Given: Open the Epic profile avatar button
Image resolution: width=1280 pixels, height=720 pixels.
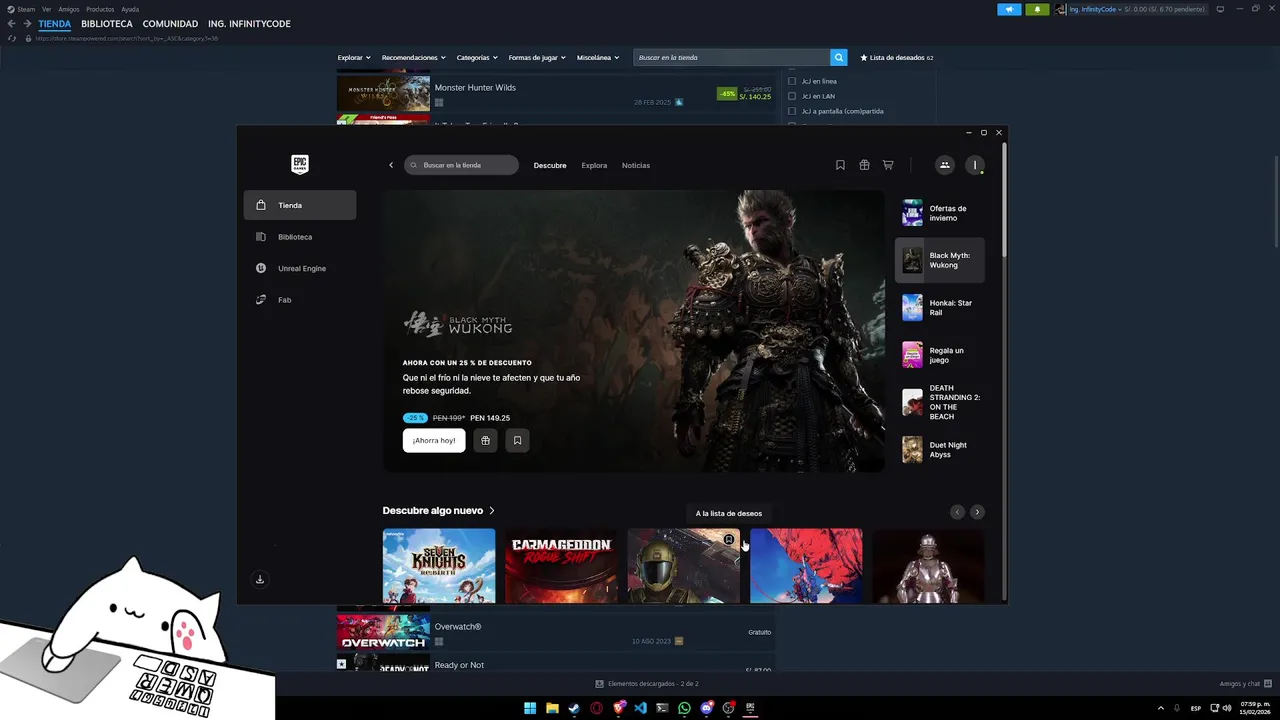Looking at the screenshot, I should 975,165.
